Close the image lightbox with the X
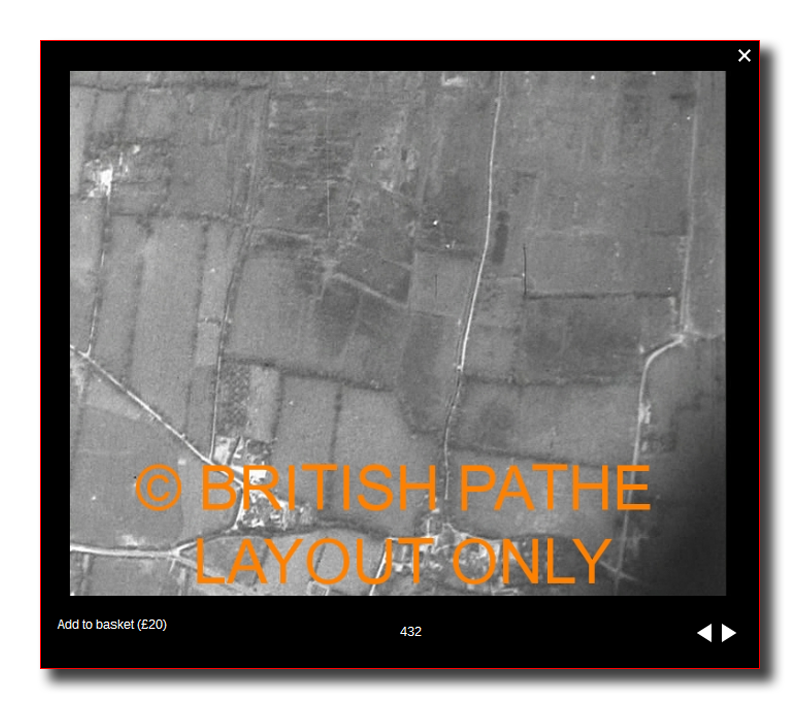 [744, 56]
